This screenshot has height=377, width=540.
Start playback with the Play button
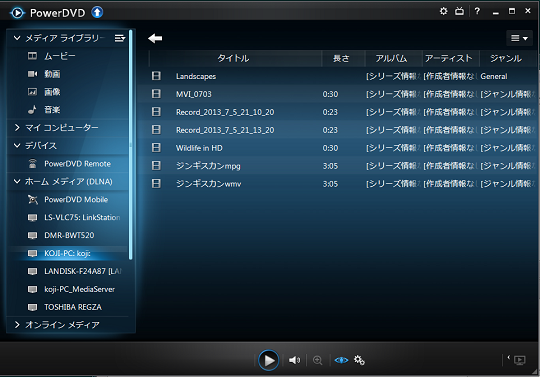coord(269,360)
